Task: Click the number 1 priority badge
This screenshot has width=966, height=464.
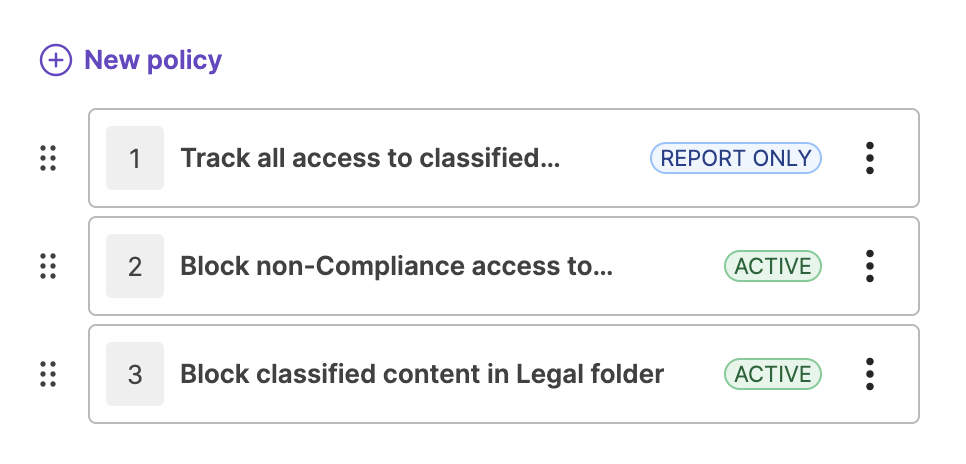Action: point(135,158)
